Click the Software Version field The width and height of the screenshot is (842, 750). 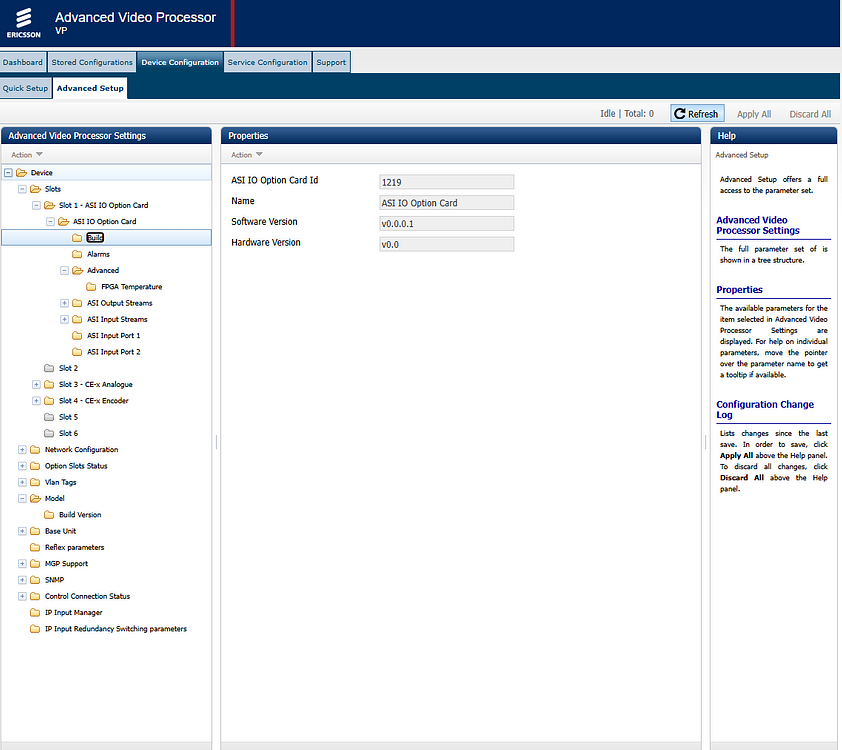446,223
